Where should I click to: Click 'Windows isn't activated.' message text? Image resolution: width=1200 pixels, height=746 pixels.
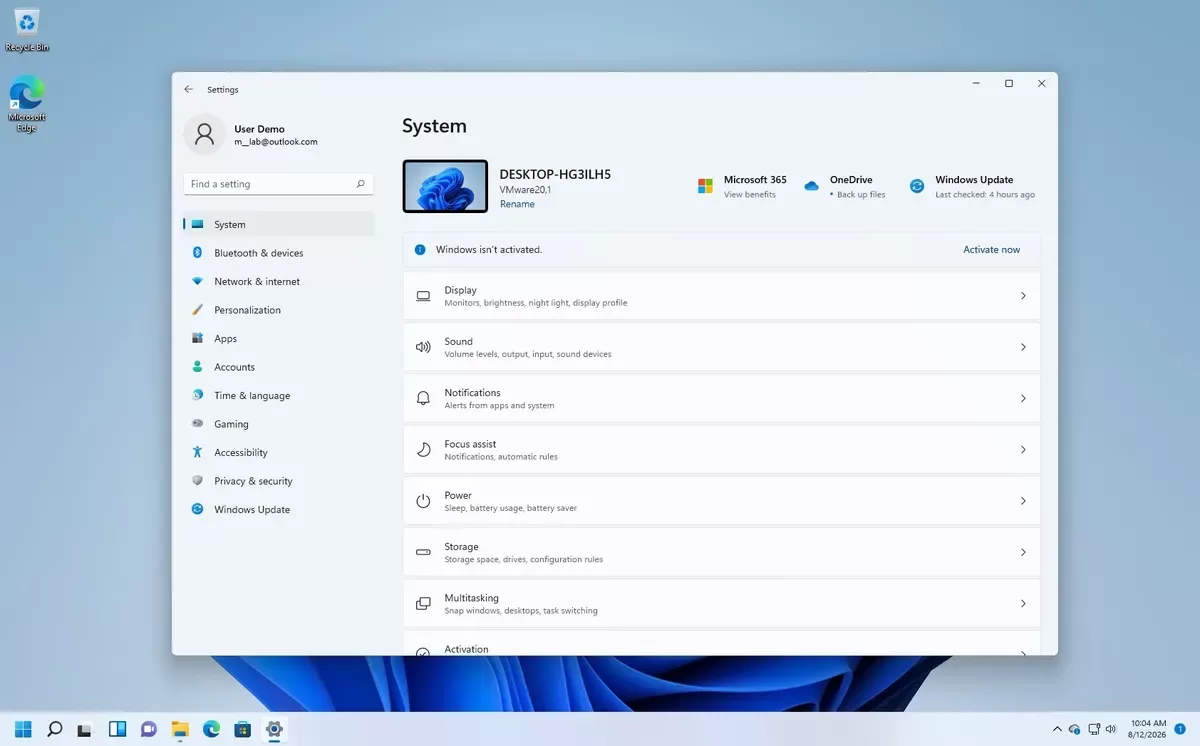(489, 250)
